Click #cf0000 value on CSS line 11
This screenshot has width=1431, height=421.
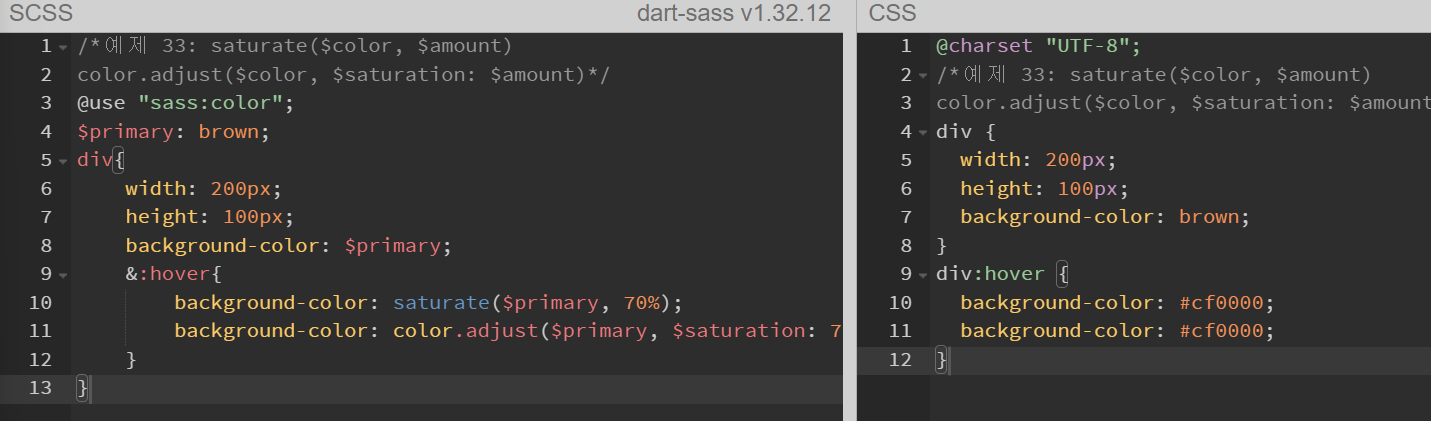click(x=1222, y=331)
